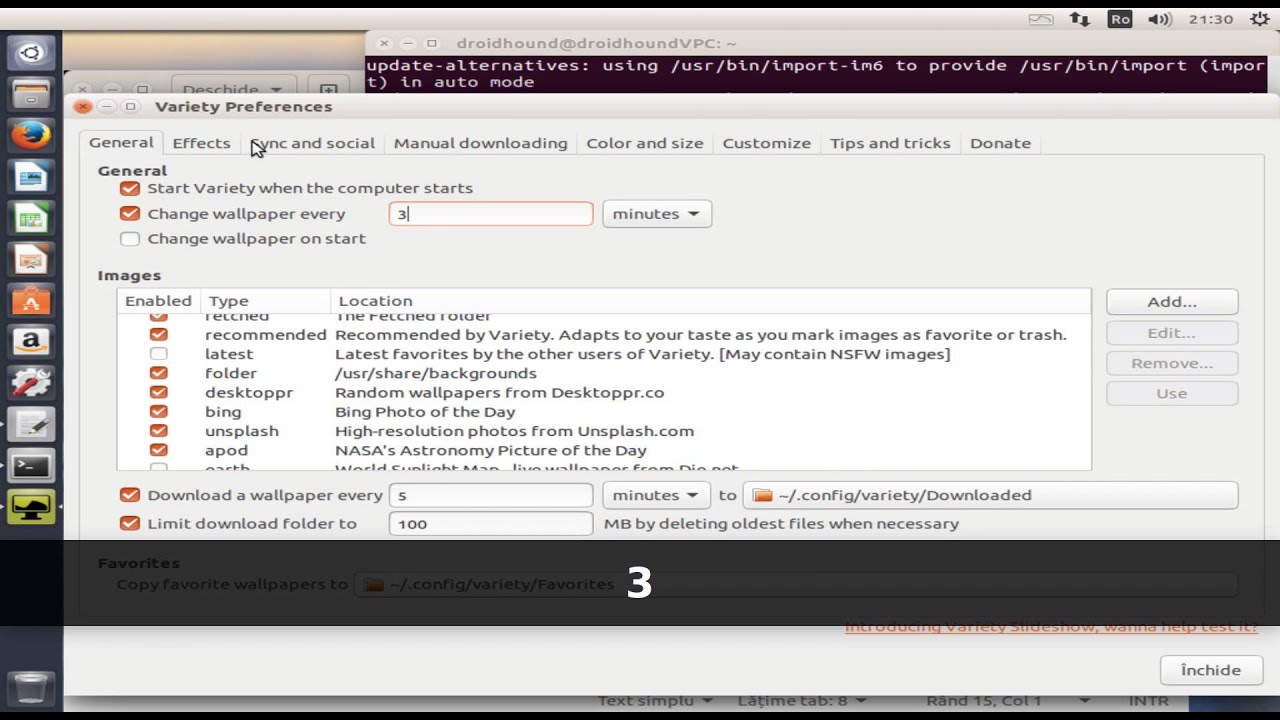1280x720 pixels.
Task: Open the mail indicator in the top panel
Action: point(1041,19)
